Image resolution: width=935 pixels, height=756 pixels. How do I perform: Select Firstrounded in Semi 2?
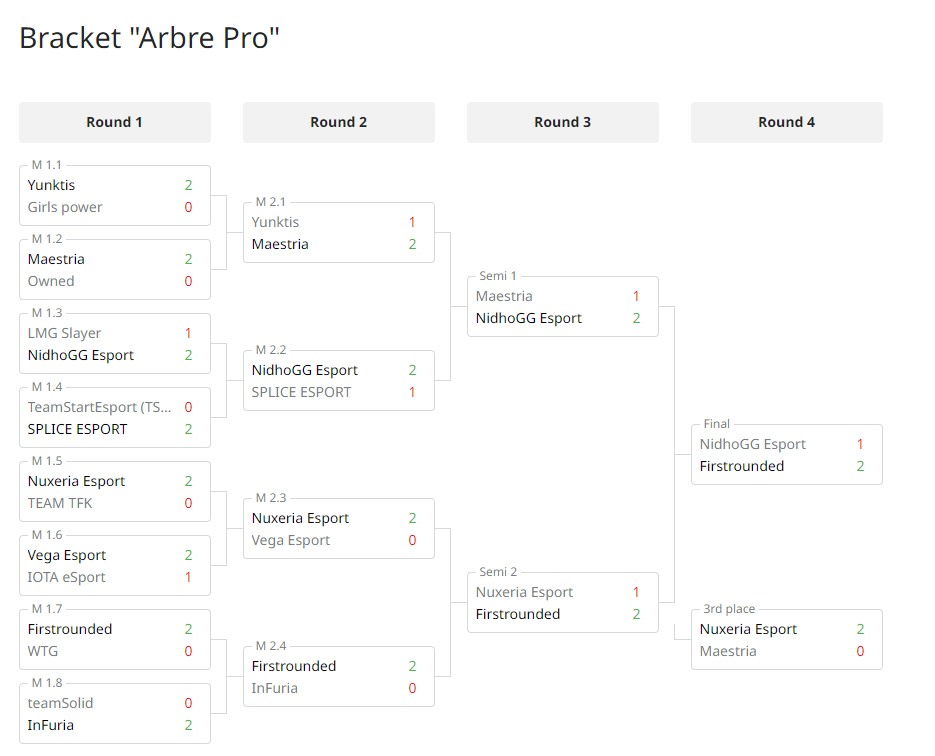[518, 614]
